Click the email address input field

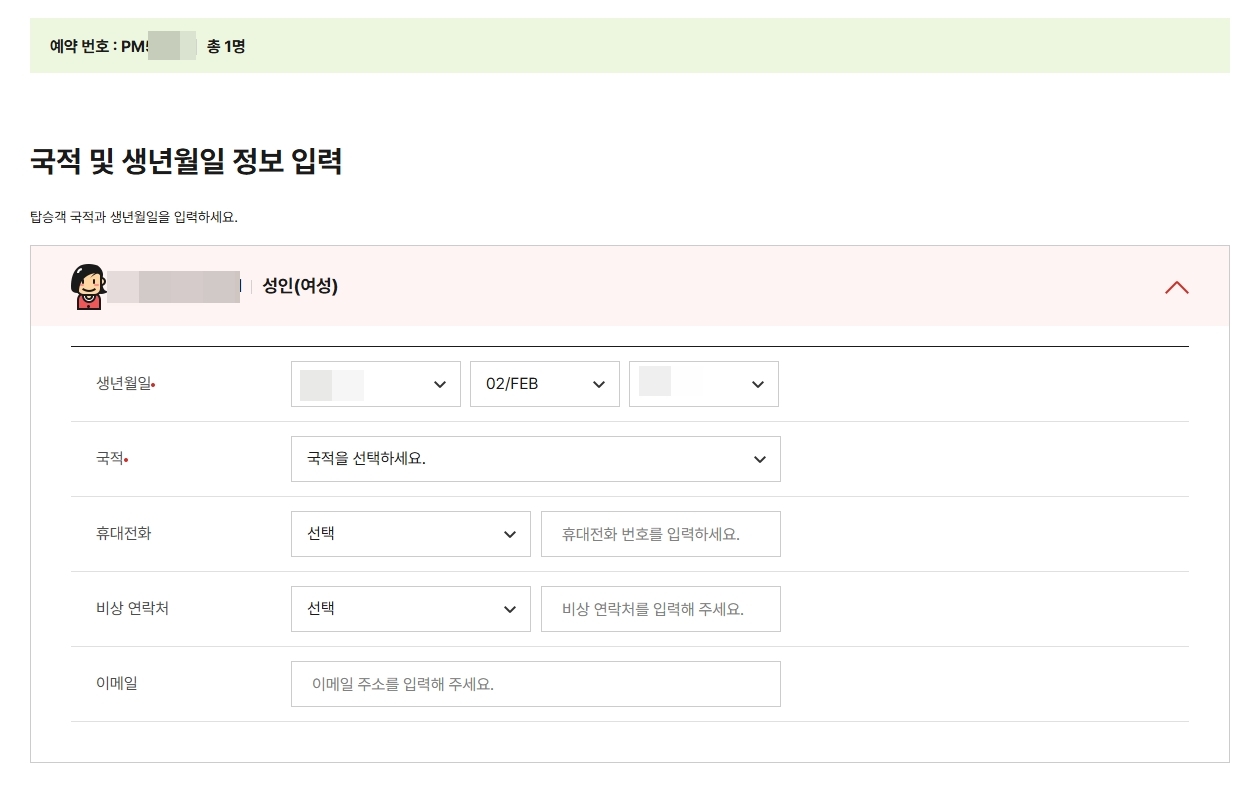click(536, 683)
